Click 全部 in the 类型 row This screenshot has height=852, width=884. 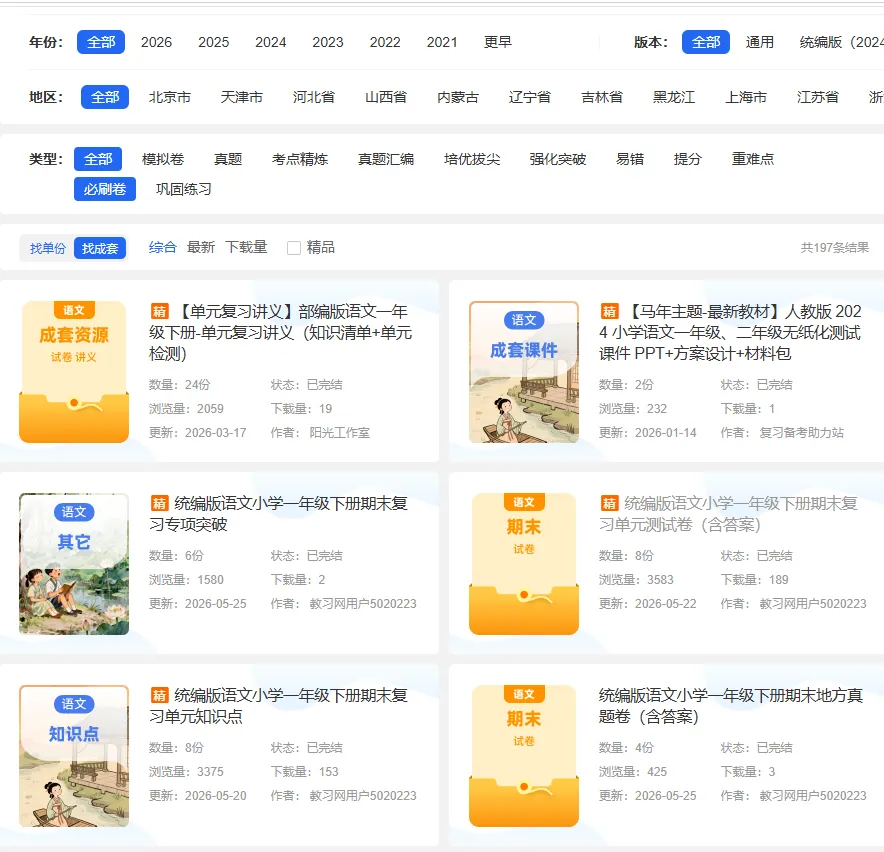click(98, 159)
